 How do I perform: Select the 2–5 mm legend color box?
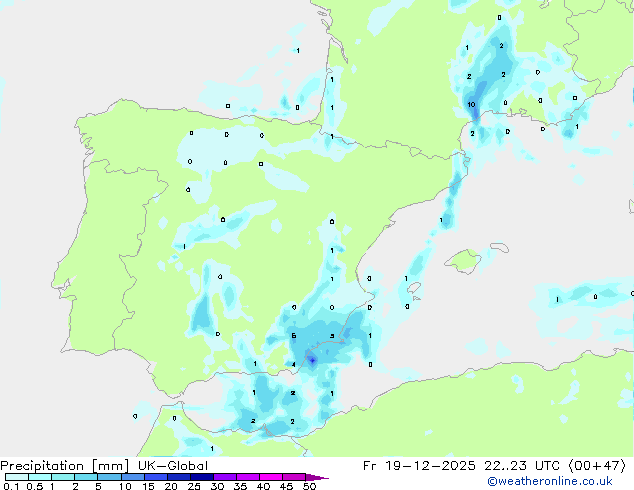86,477
